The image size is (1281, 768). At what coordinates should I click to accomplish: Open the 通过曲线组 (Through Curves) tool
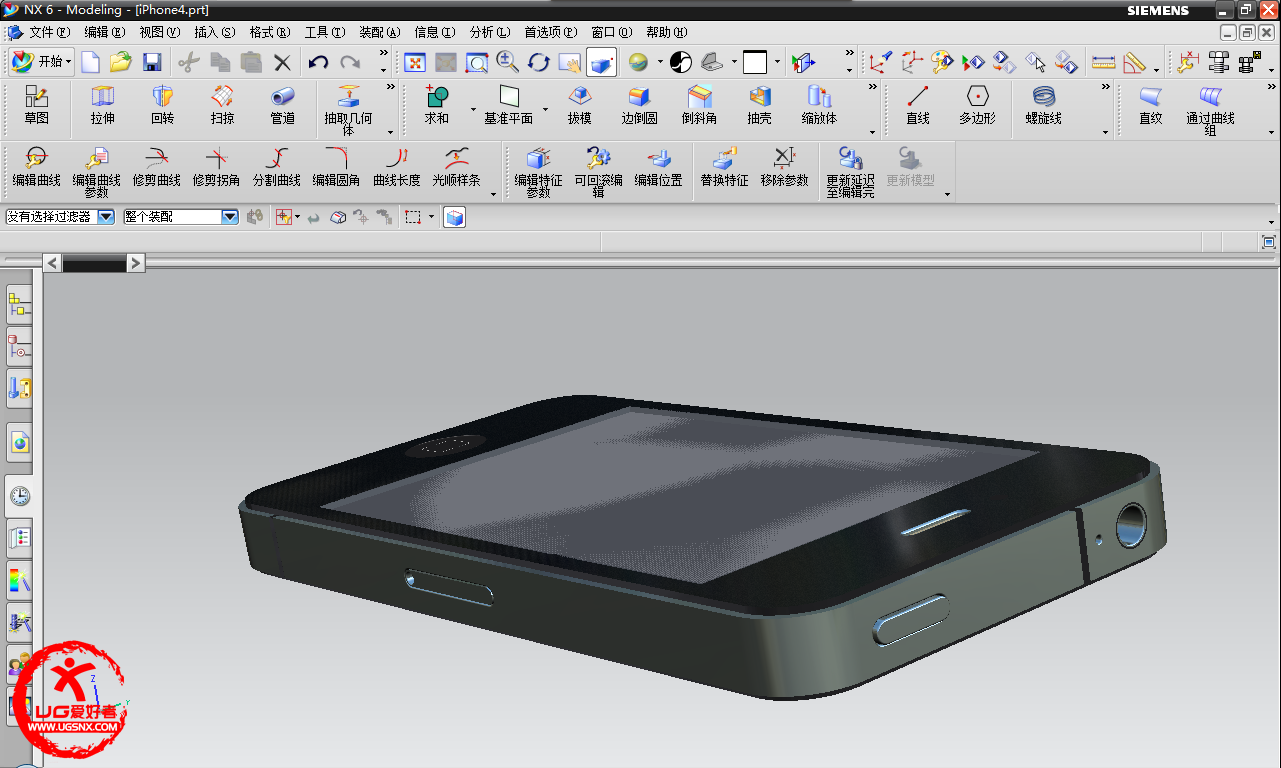1211,110
